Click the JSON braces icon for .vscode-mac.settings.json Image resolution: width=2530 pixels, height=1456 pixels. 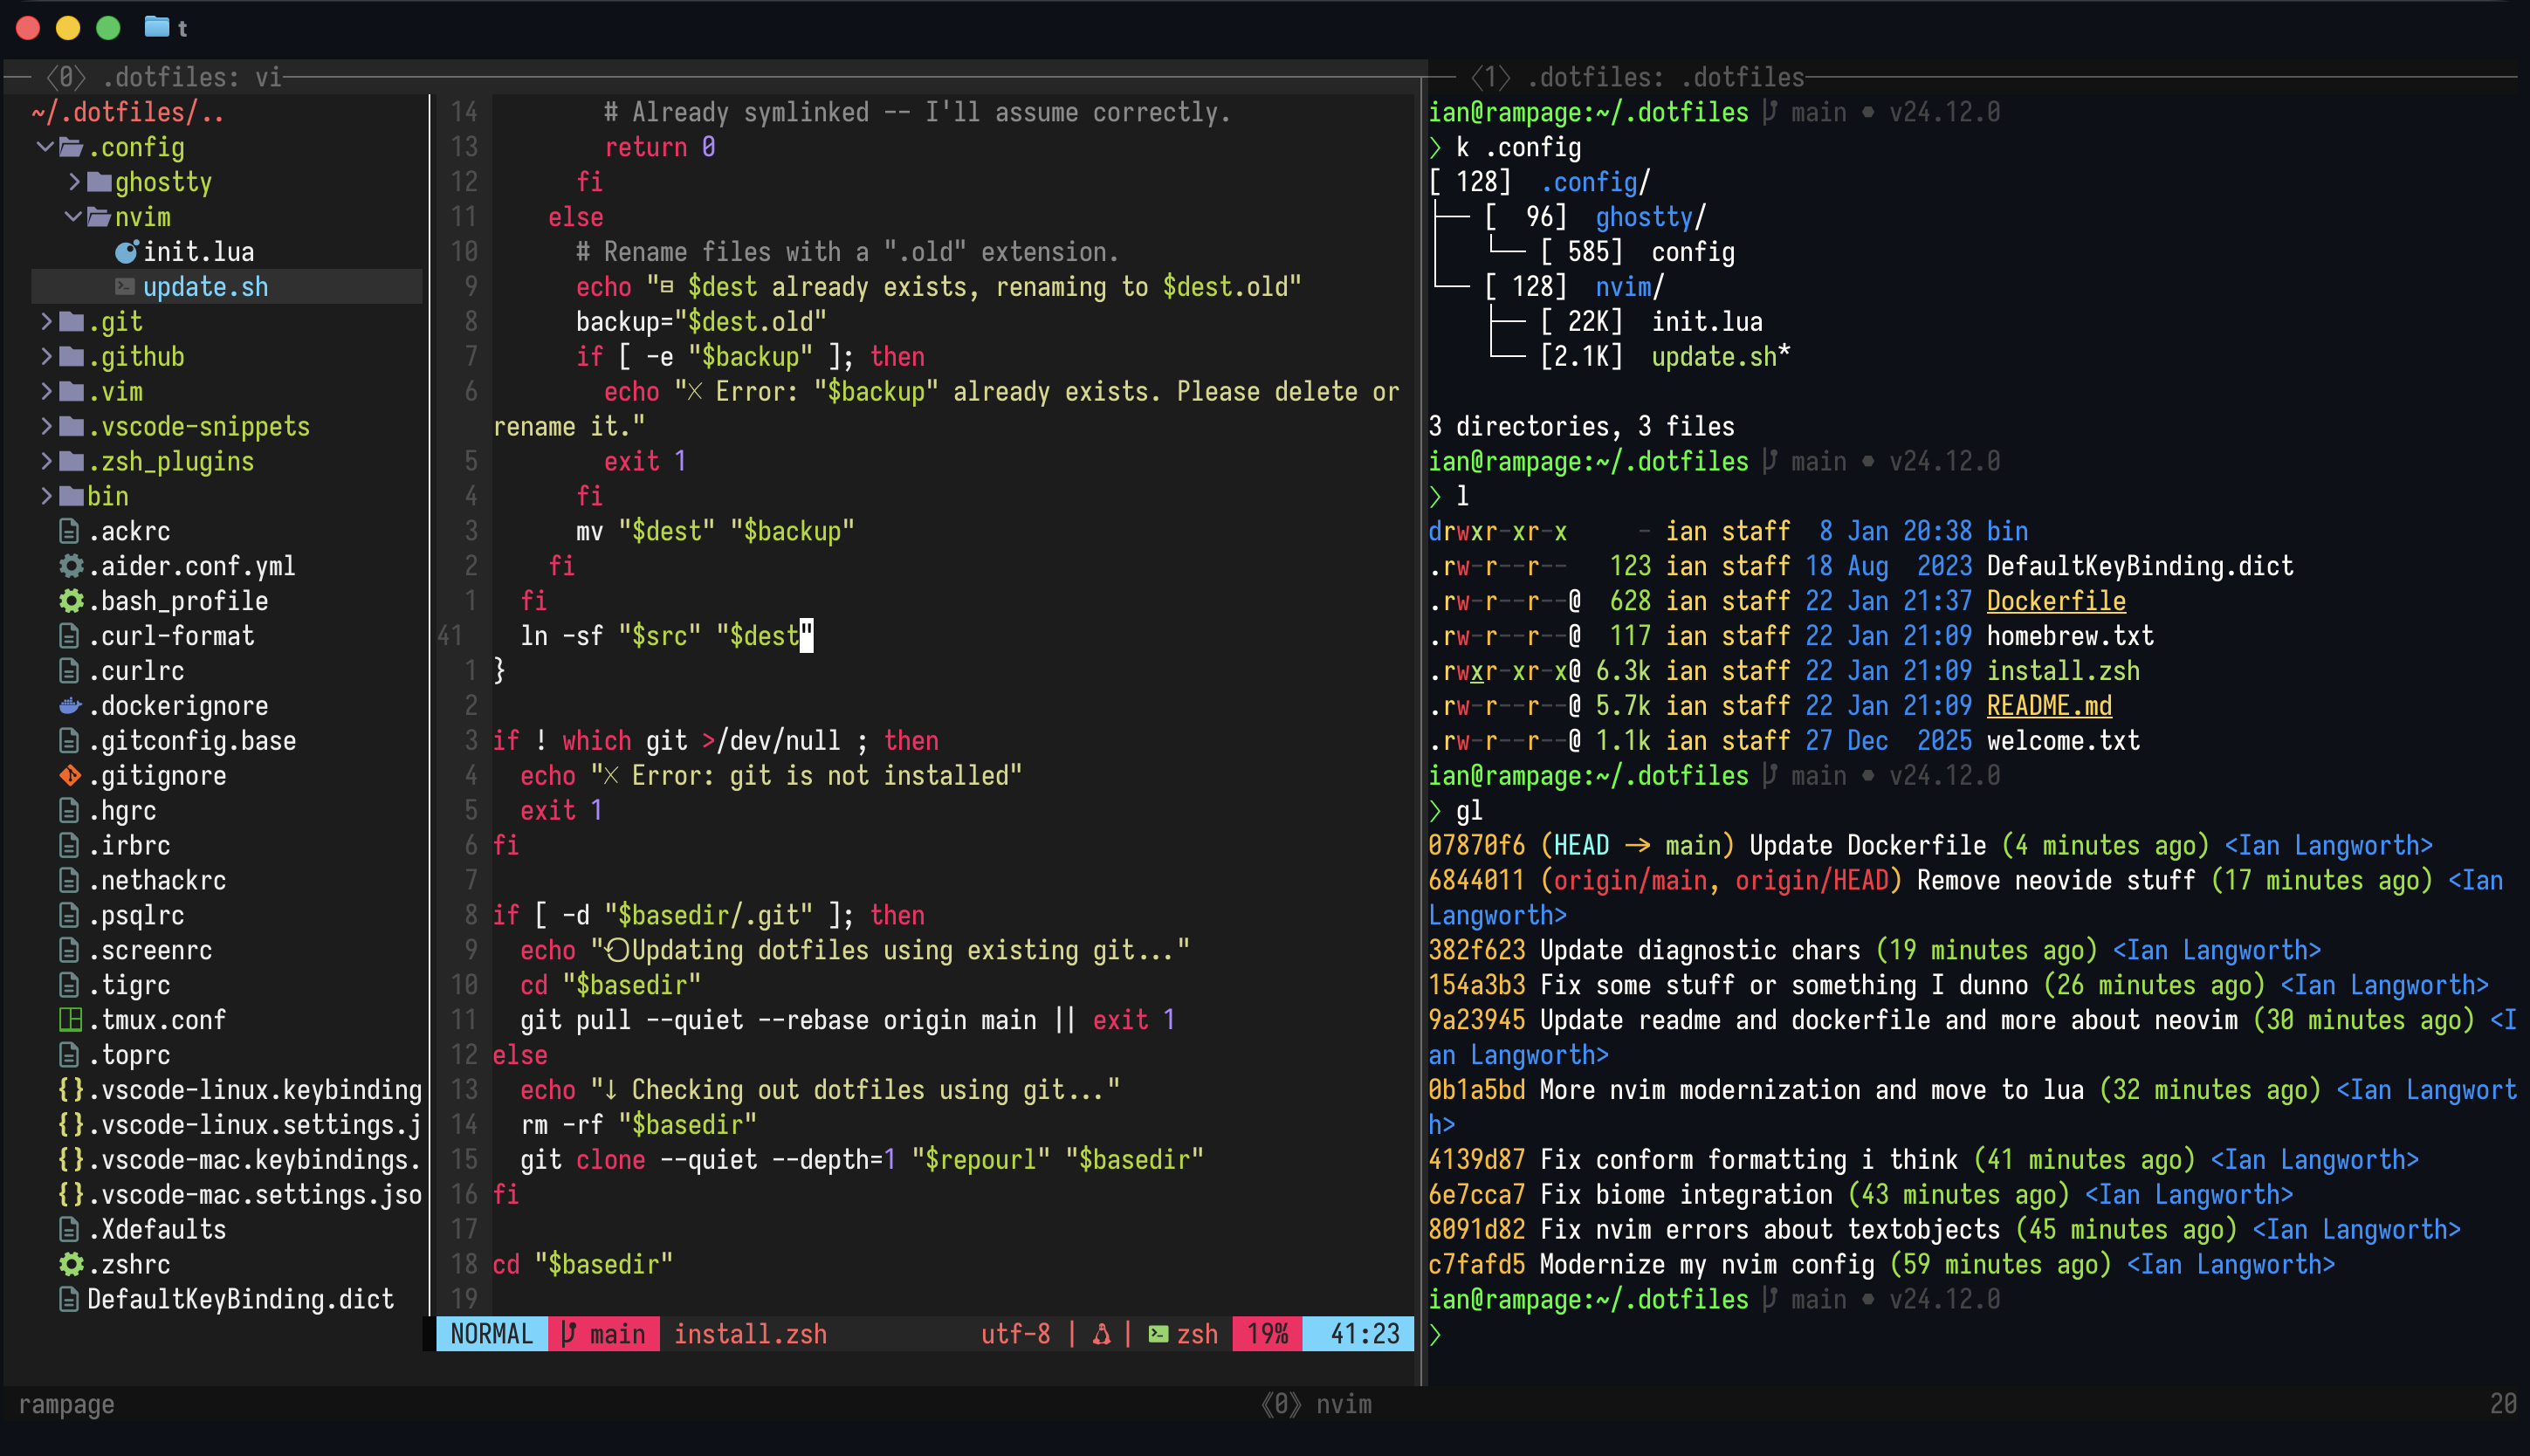70,1194
